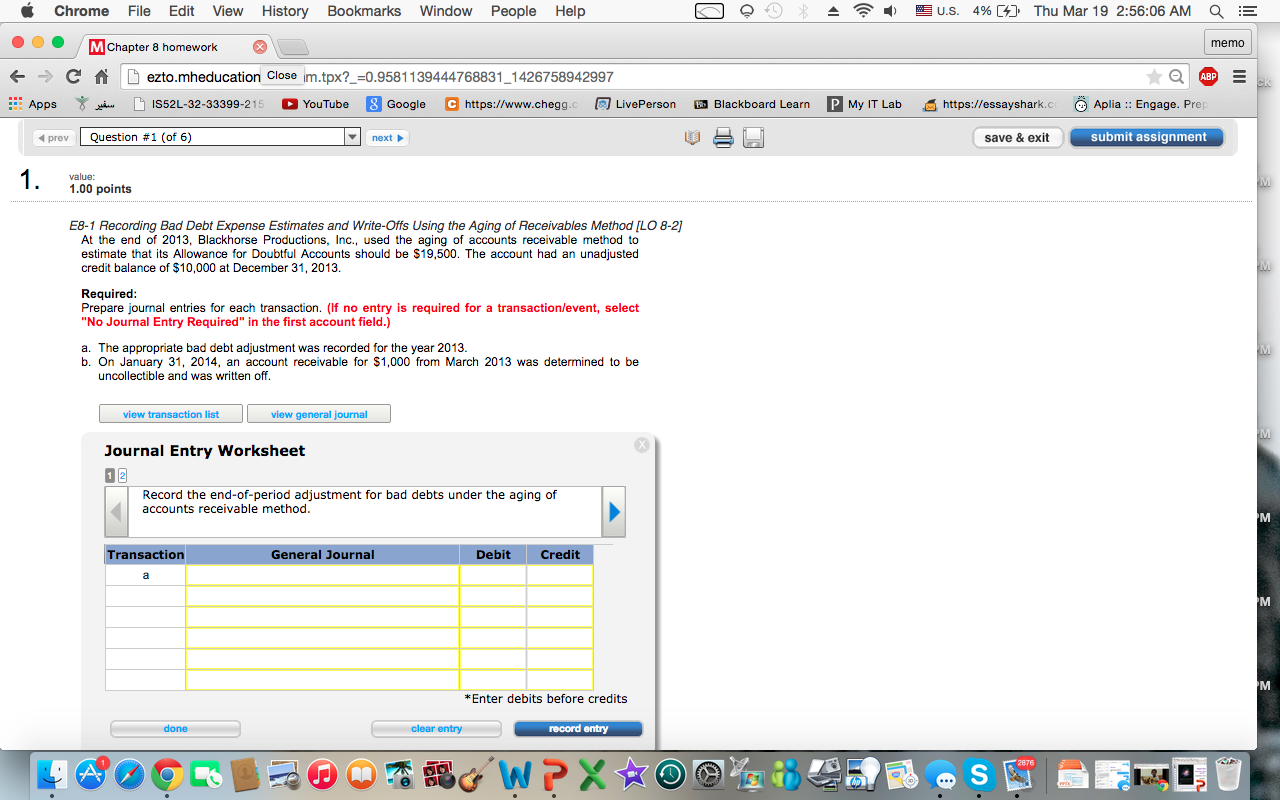Open the Blackboard Learn bookmark
The width and height of the screenshot is (1280, 800).
(752, 104)
